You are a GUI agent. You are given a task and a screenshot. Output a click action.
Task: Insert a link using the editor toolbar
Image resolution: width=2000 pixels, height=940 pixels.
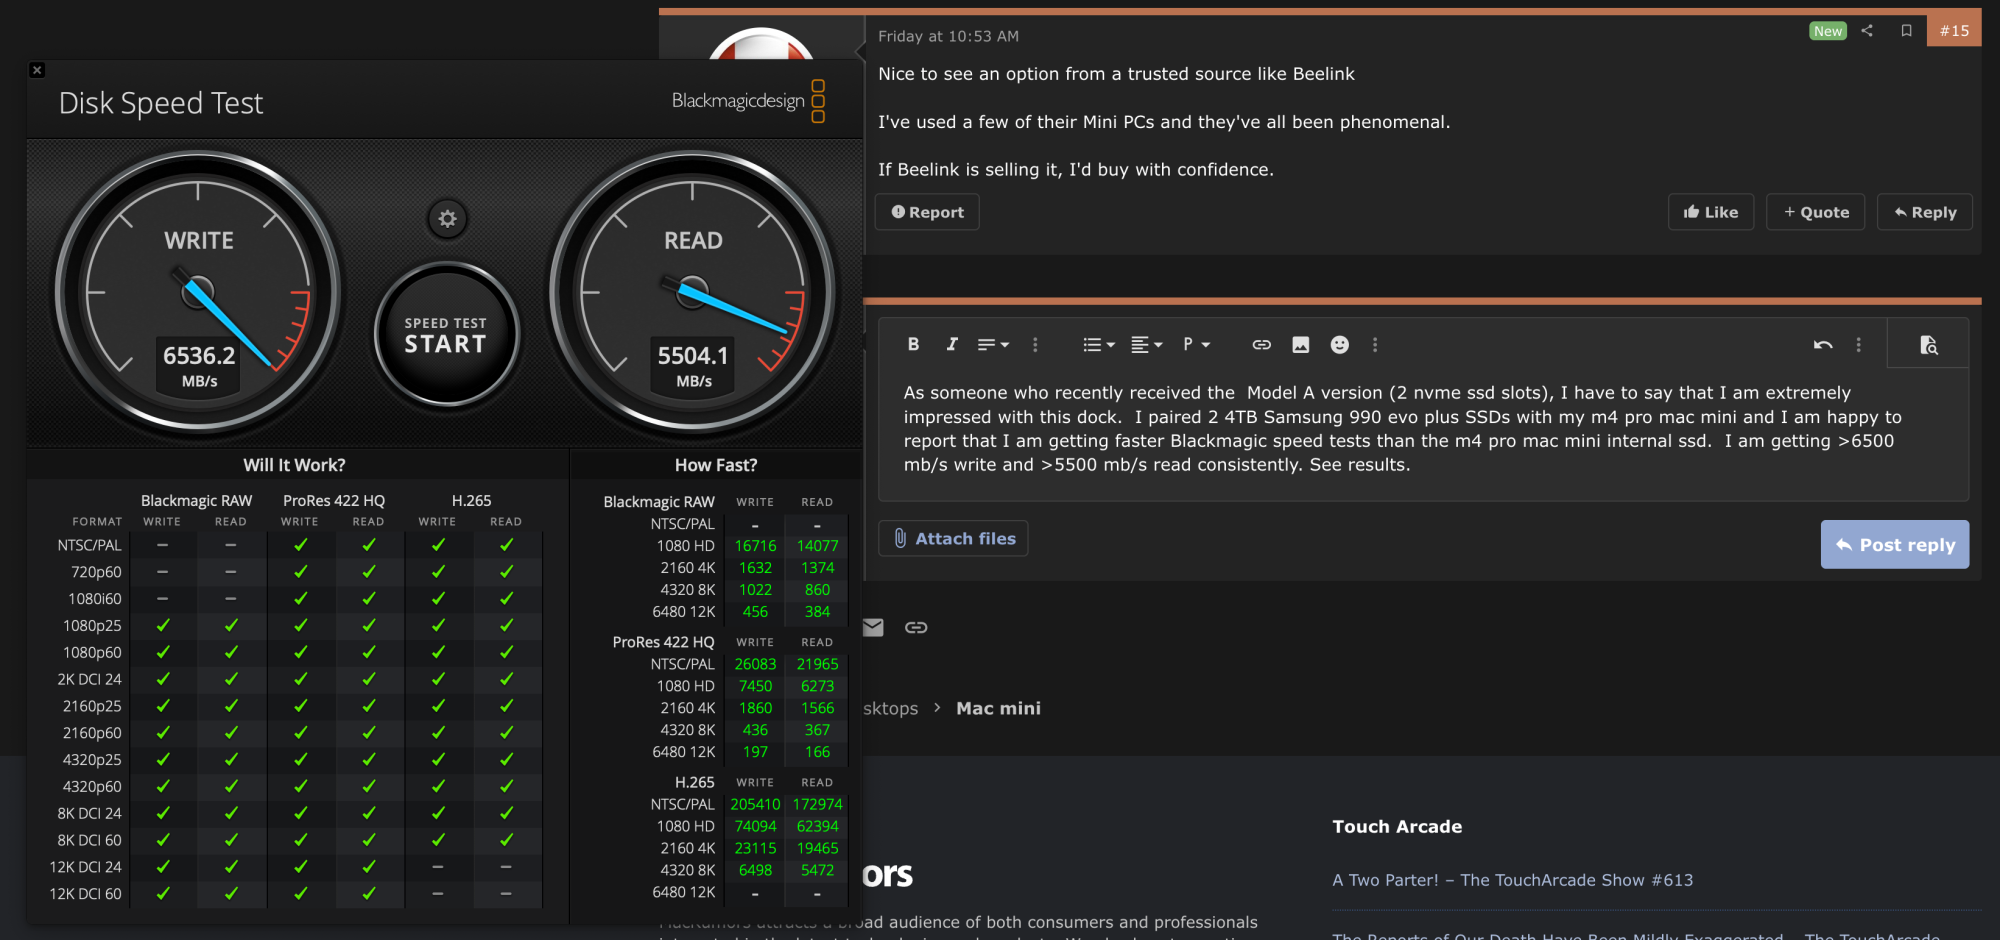(x=1262, y=344)
